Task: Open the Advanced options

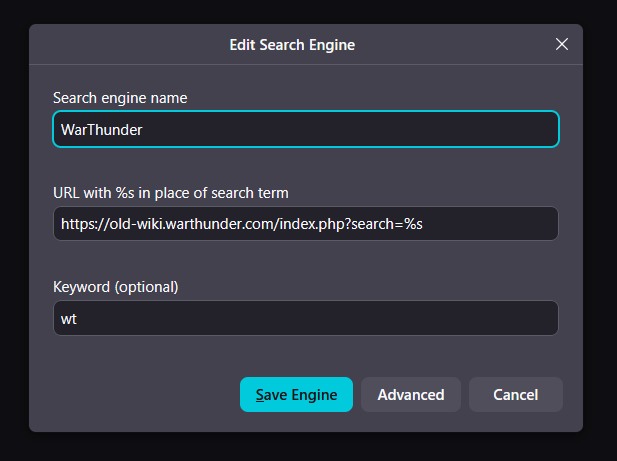Action: tap(410, 394)
